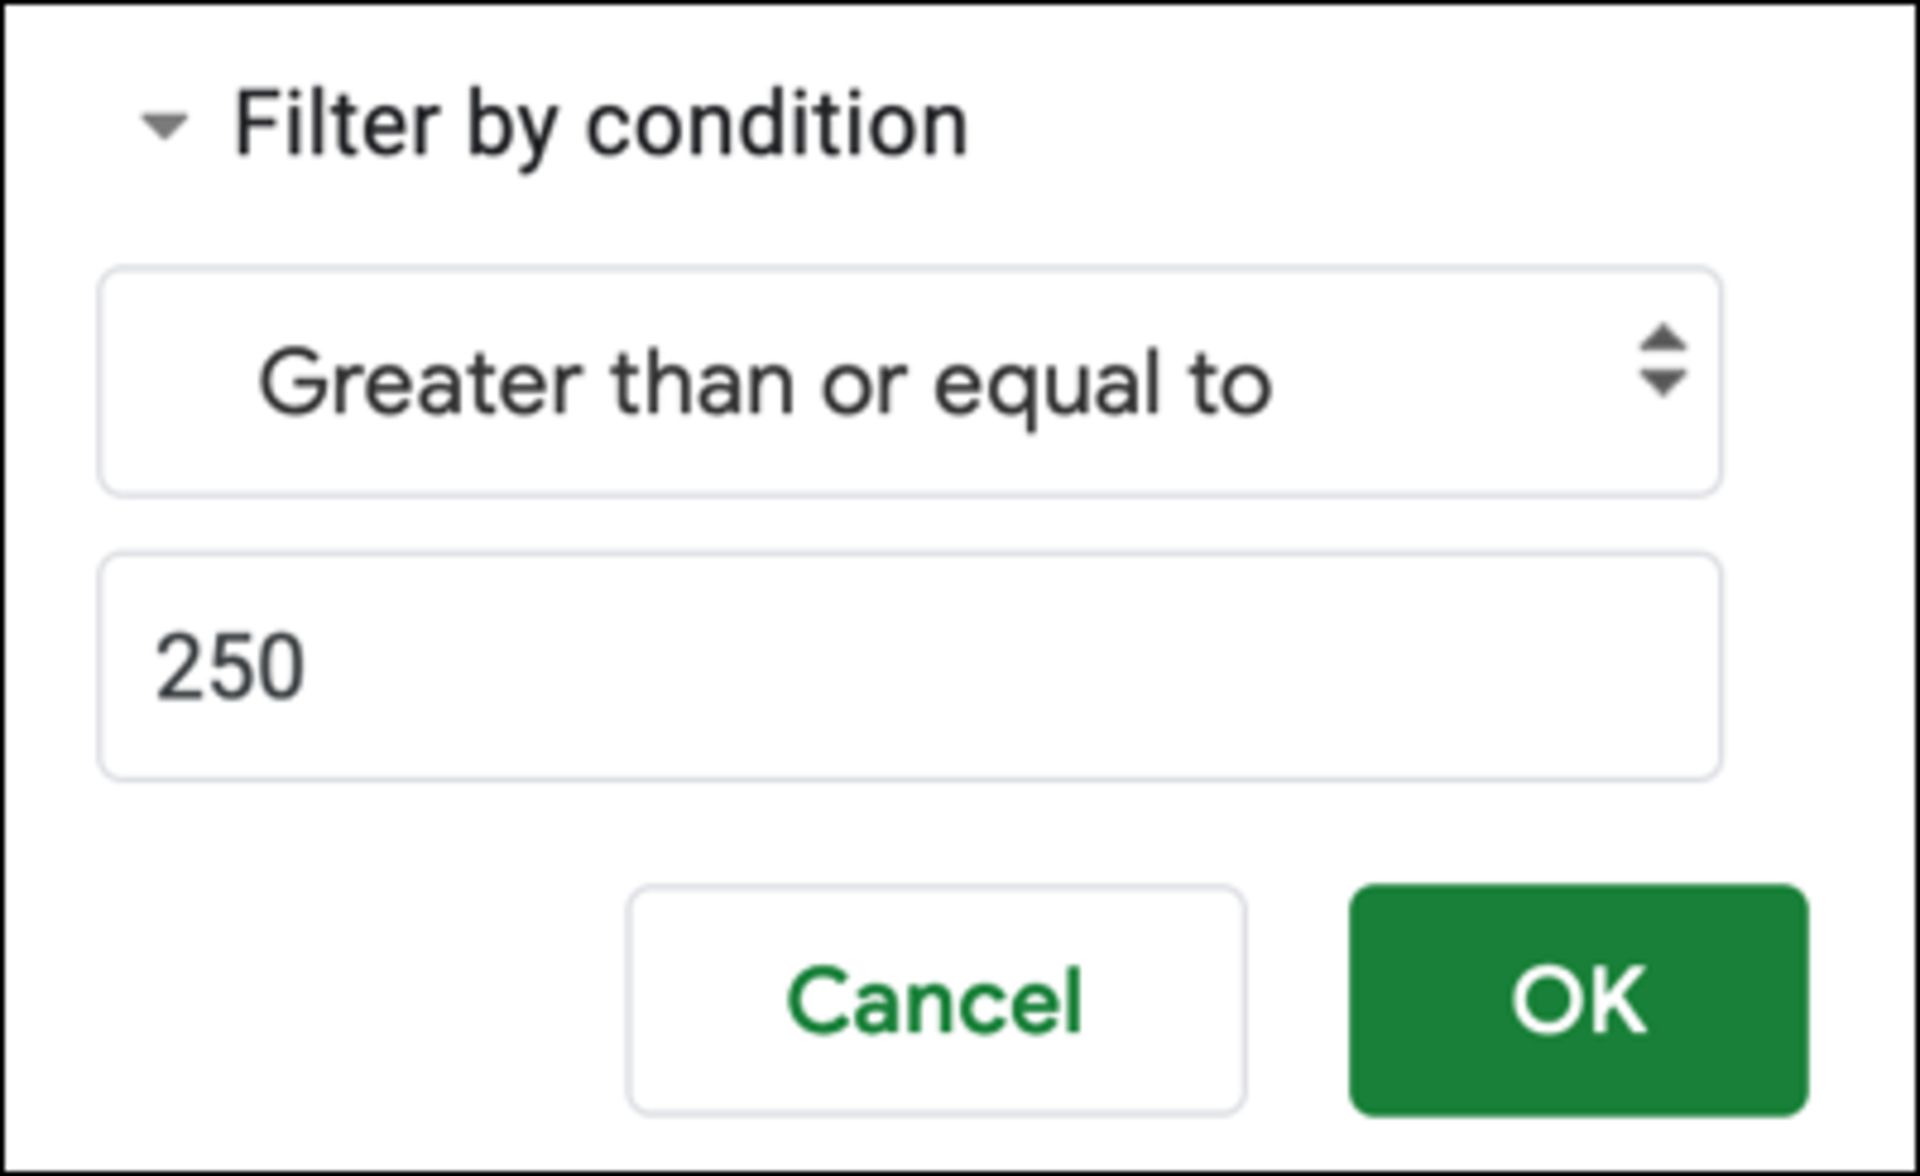Expand the comparison condition combo box
Image resolution: width=1920 pixels, height=1176 pixels.
tap(909, 381)
